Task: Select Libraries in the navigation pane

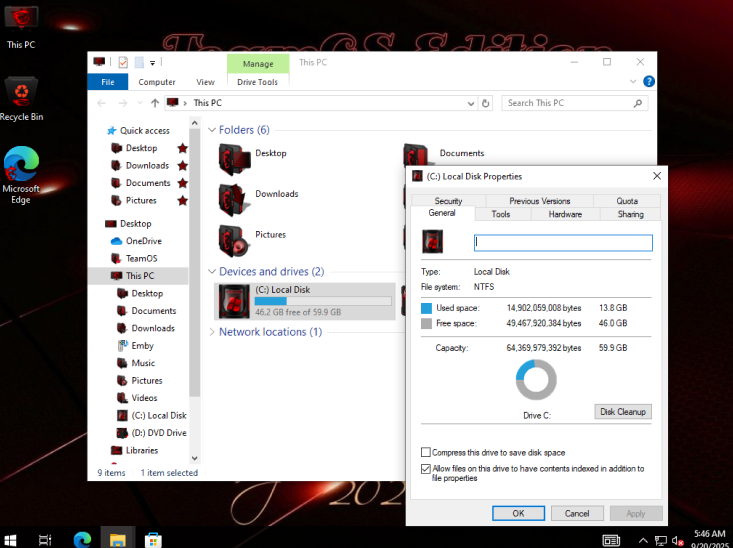Action: click(x=142, y=450)
